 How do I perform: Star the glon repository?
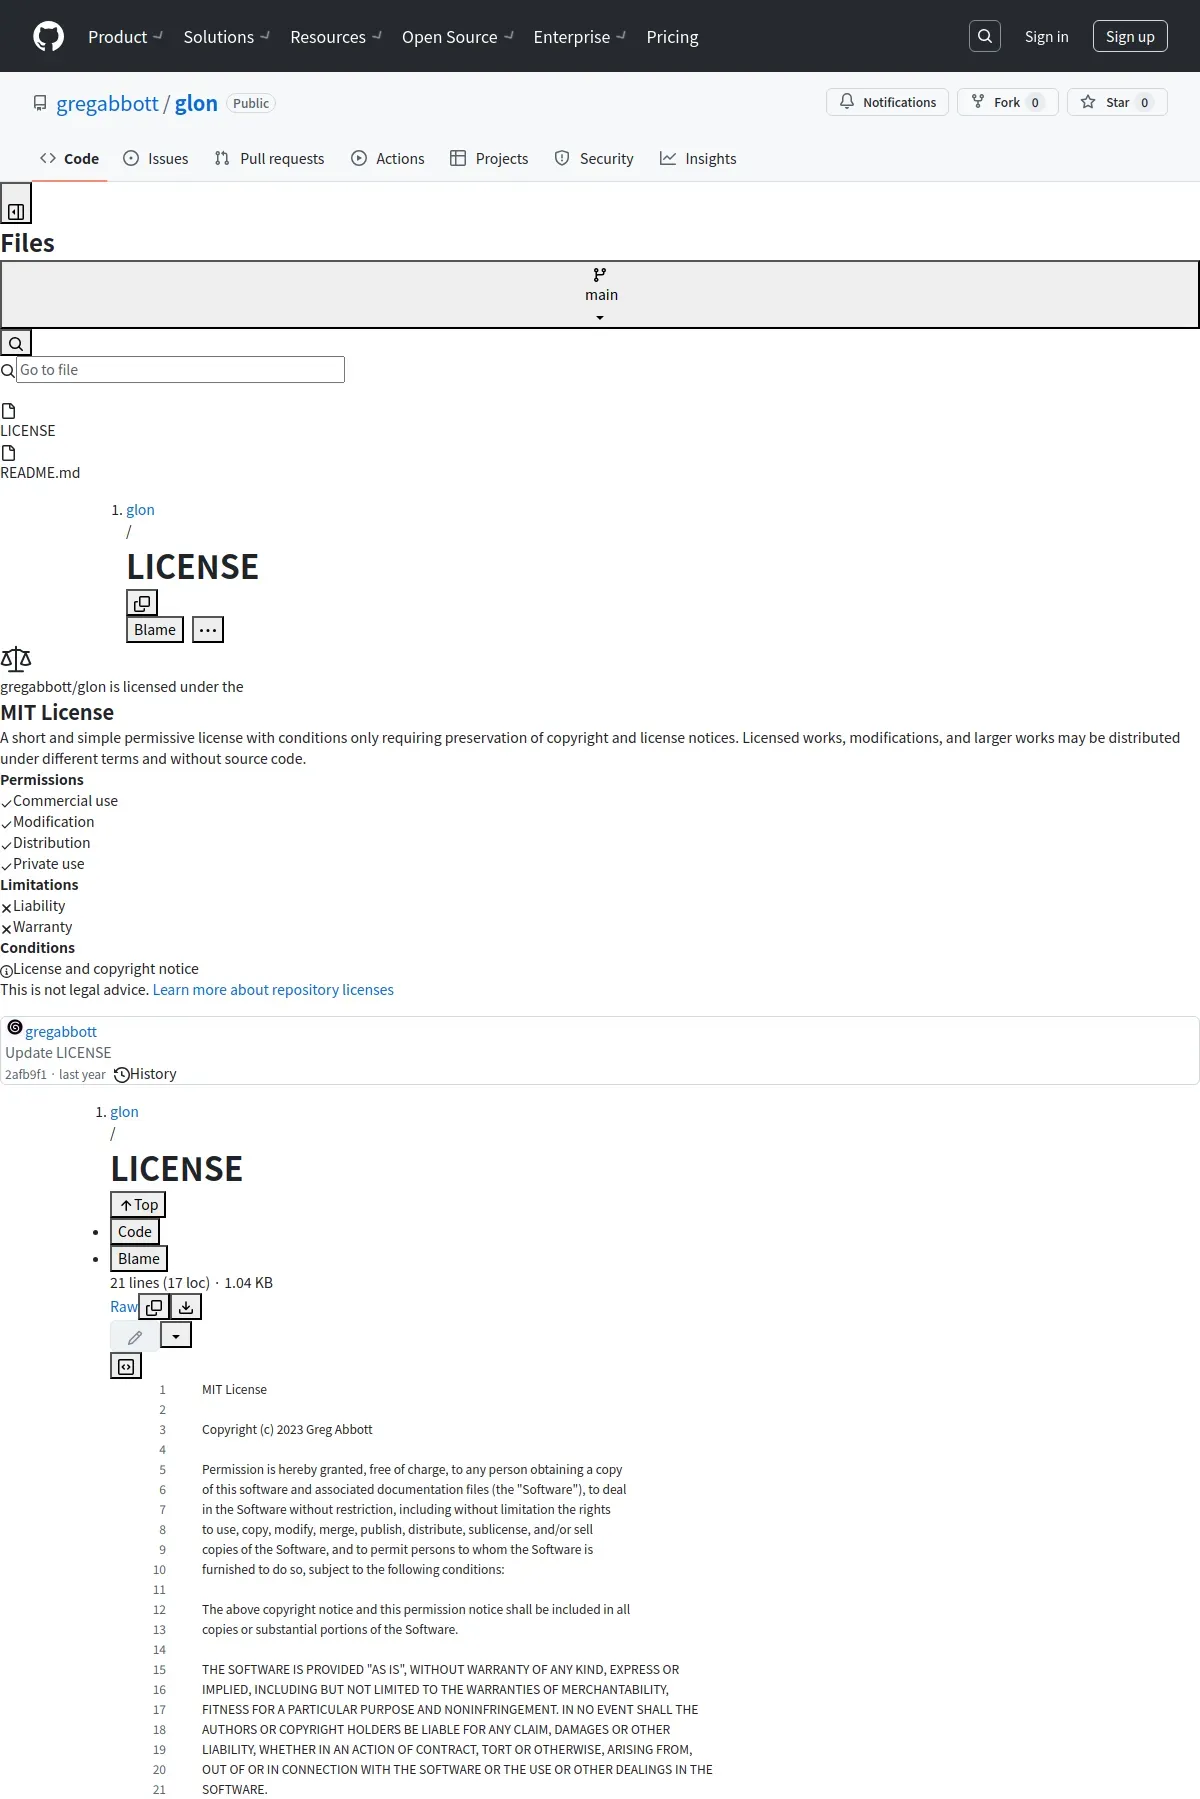[1117, 102]
